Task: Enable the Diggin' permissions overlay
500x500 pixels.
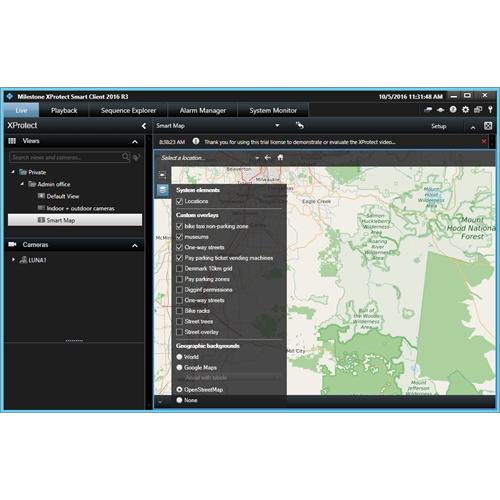Action: [x=179, y=290]
